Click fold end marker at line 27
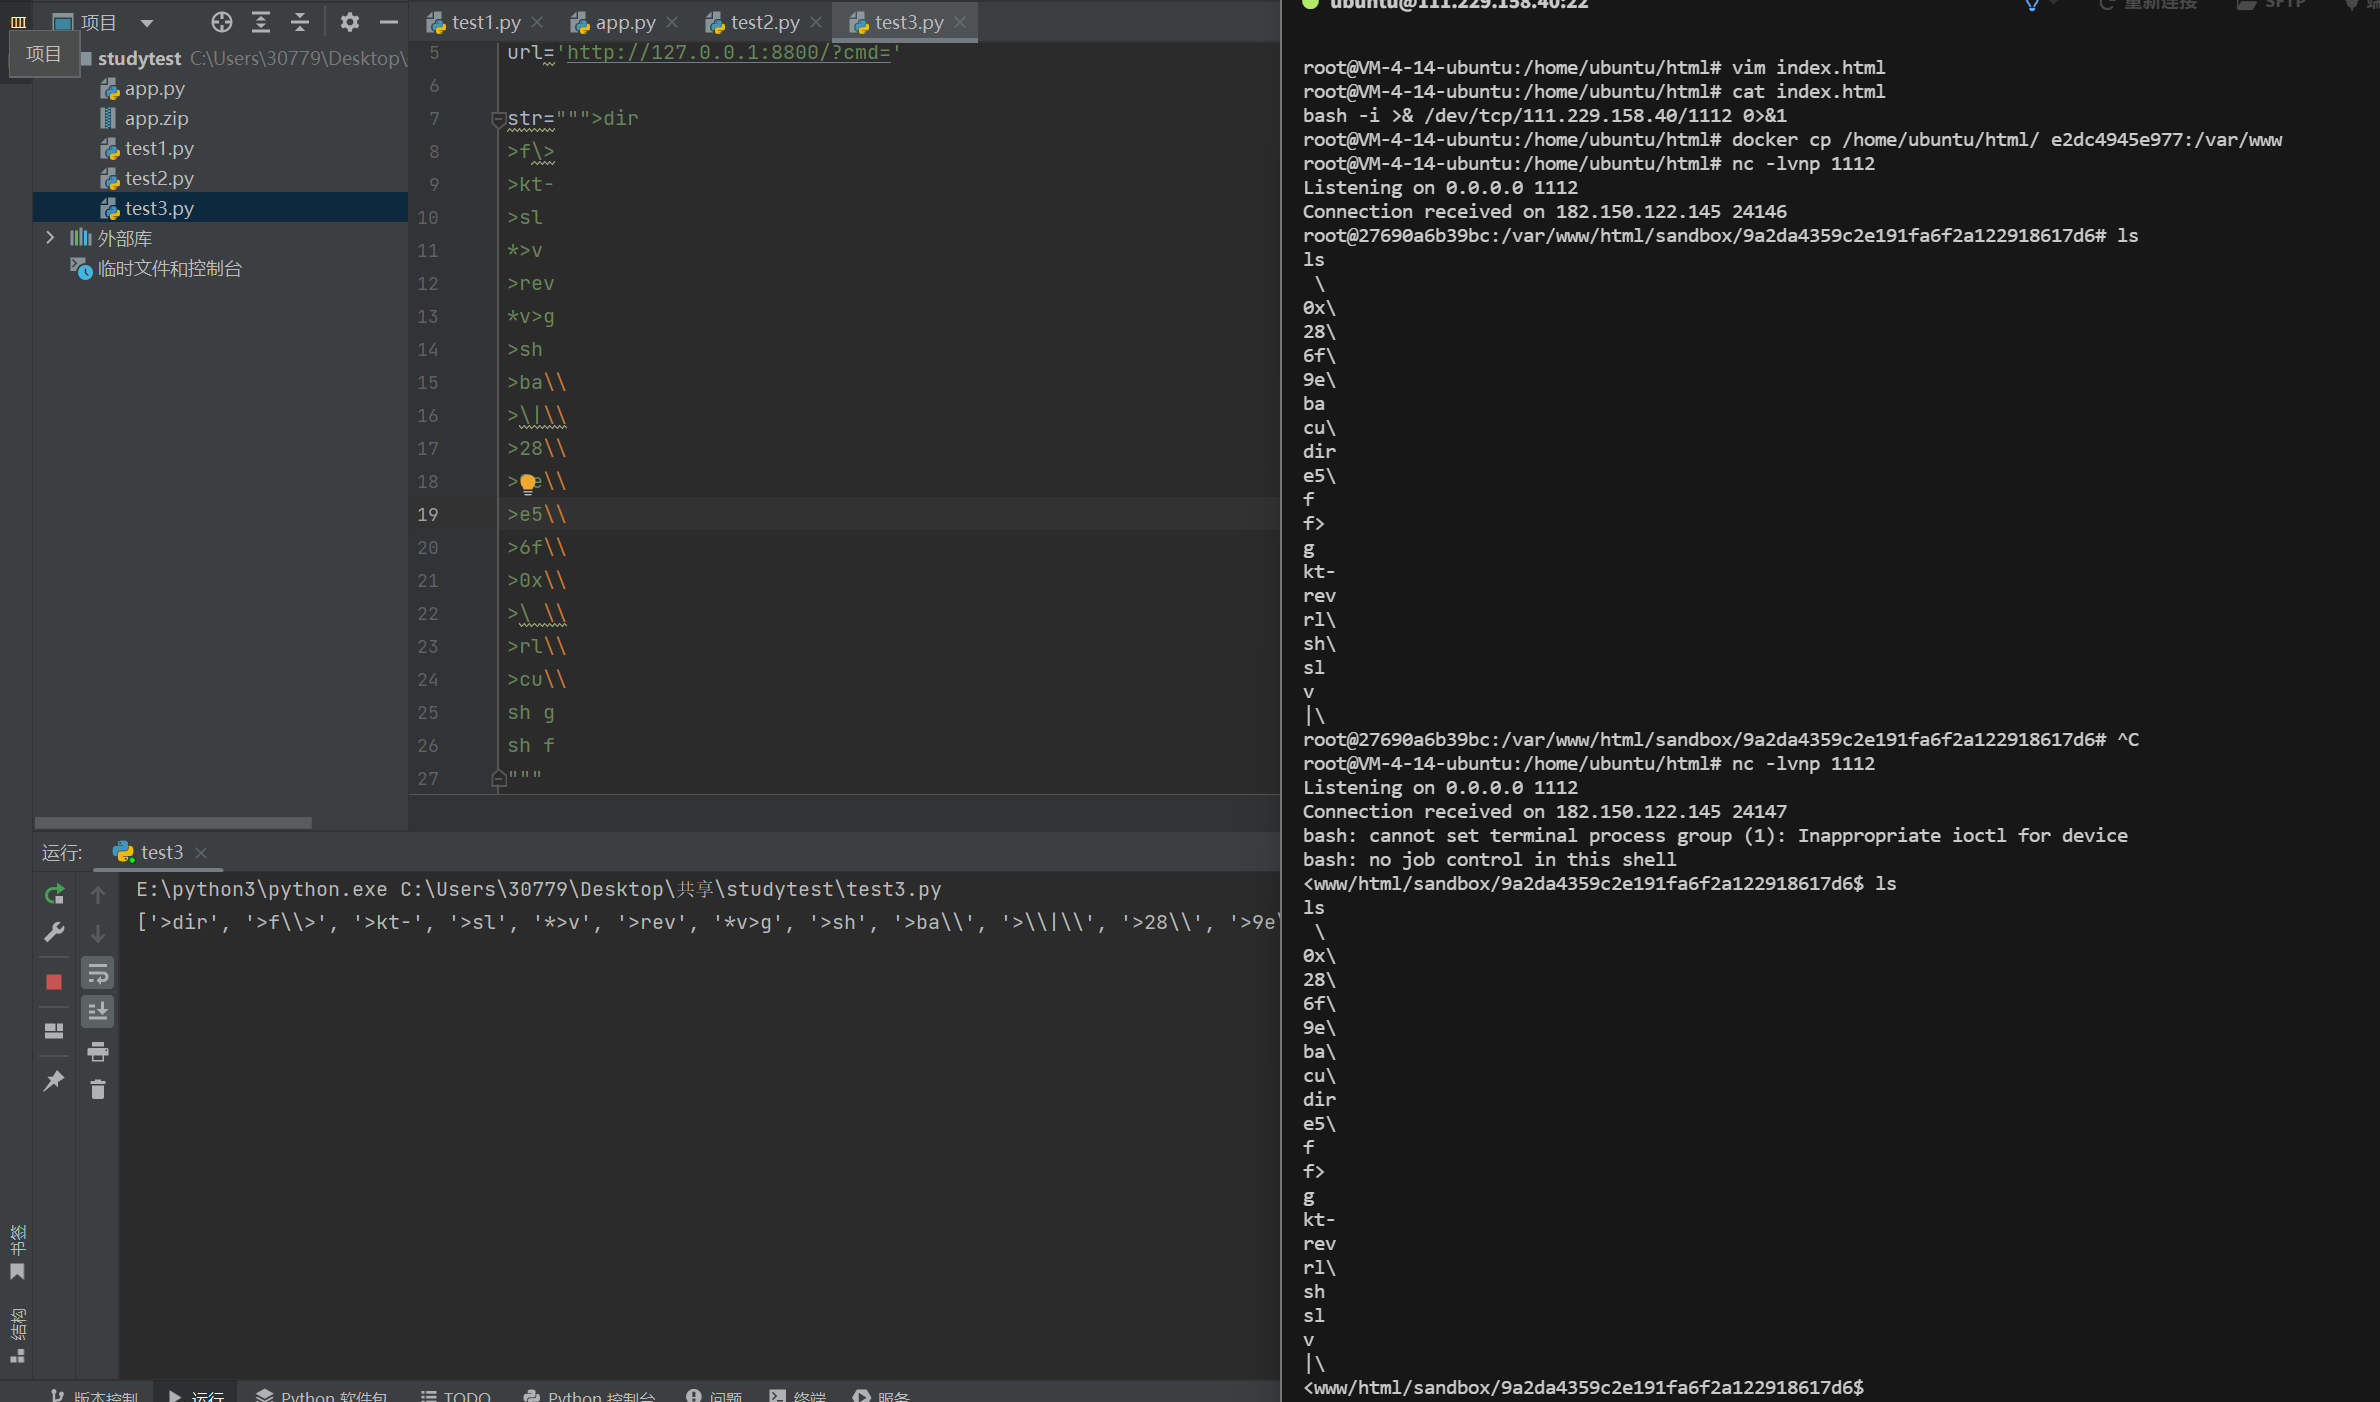 498,779
